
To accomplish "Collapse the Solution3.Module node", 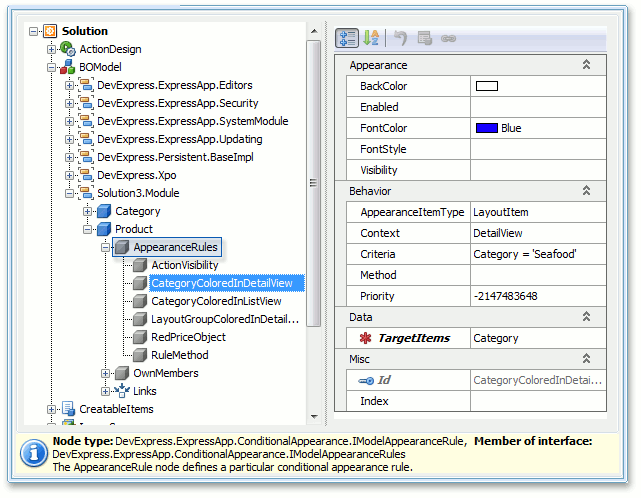I will click(69, 193).
